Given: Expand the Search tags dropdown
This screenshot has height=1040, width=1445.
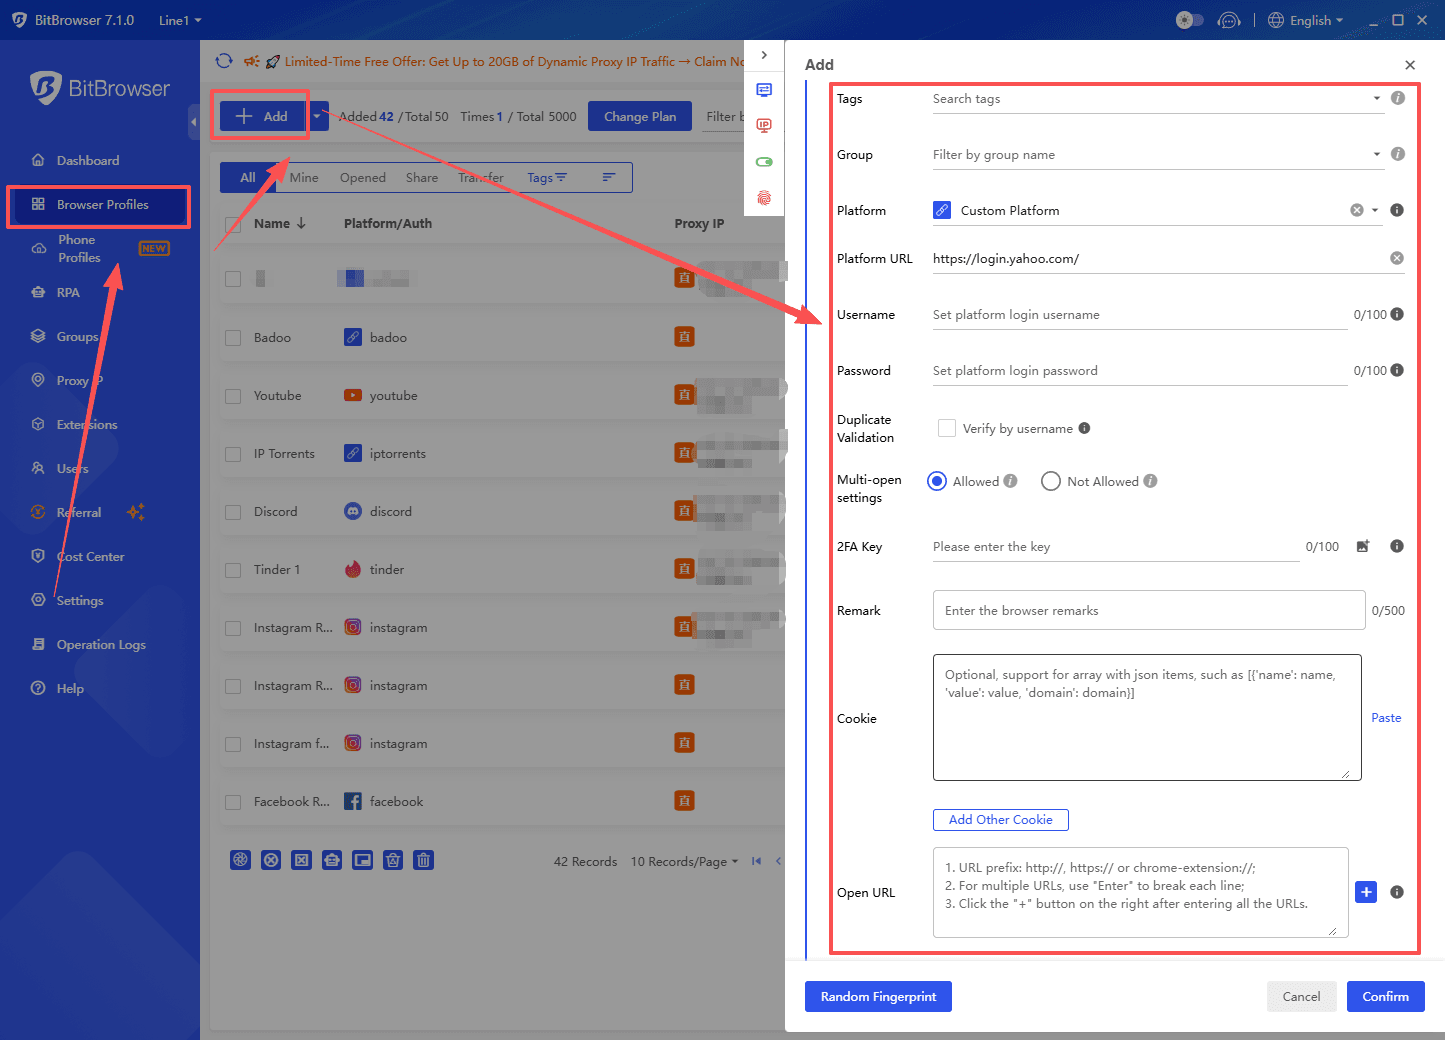Looking at the screenshot, I should [x=1157, y=99].
